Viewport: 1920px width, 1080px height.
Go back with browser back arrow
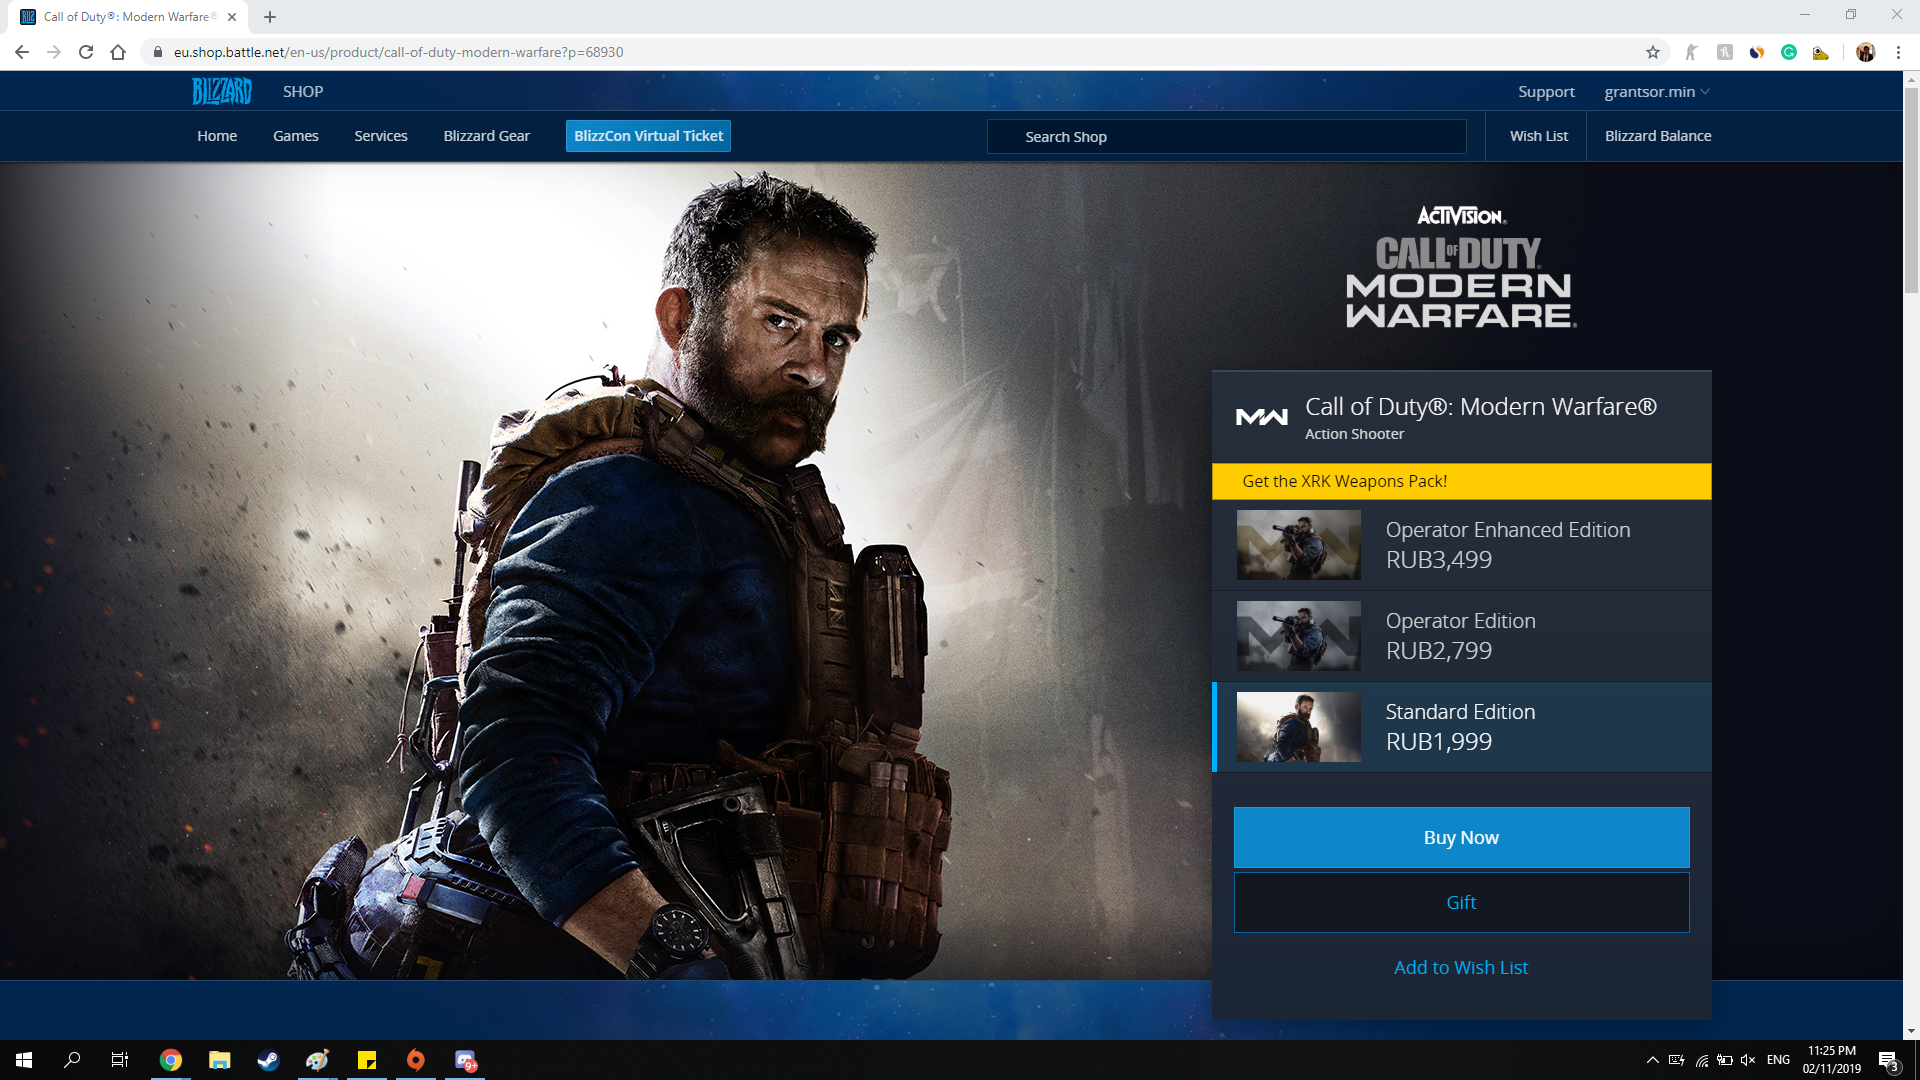pyautogui.click(x=22, y=52)
